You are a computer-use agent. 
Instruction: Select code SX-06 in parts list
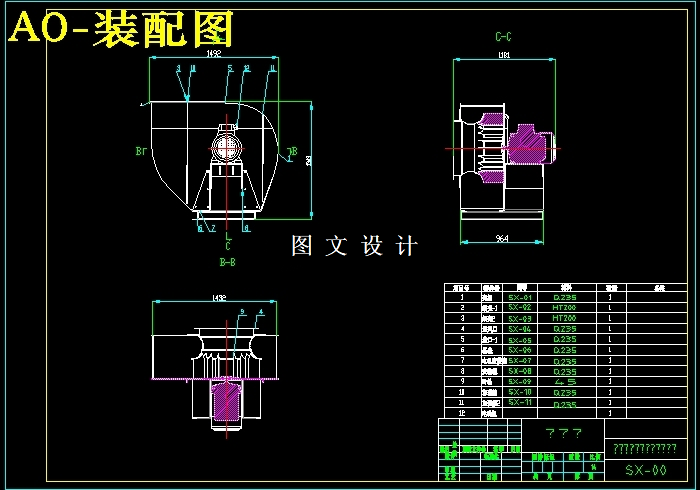(x=520, y=350)
